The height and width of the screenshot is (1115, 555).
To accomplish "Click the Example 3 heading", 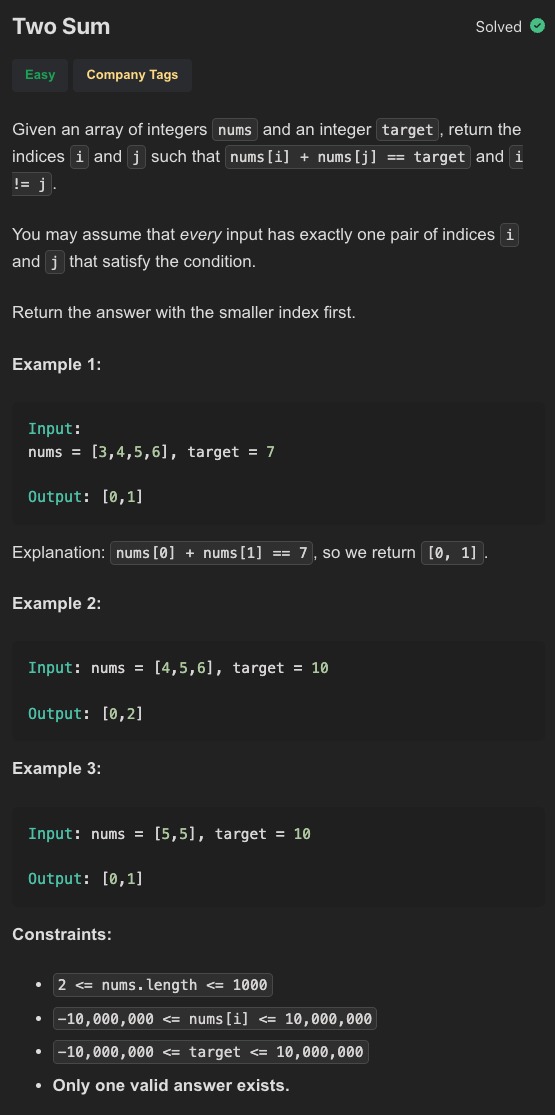I will 57,769.
